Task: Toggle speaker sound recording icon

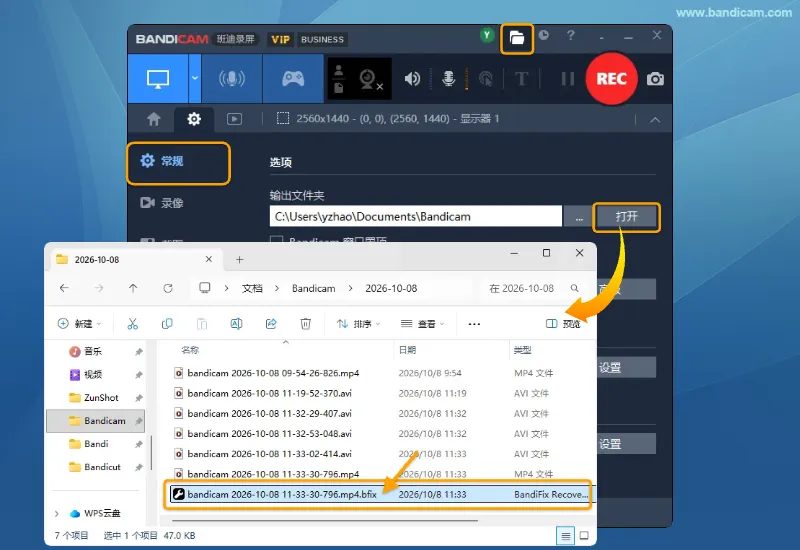Action: [x=412, y=79]
